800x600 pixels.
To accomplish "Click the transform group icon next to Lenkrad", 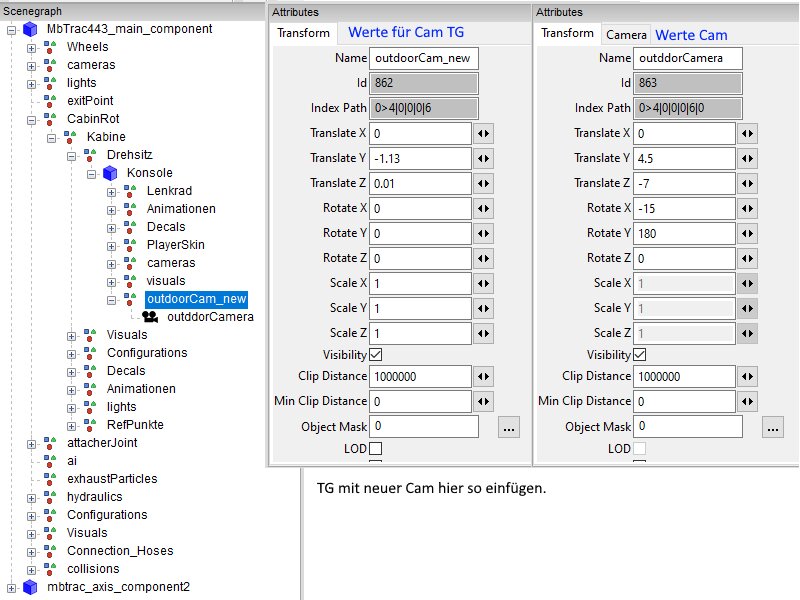I will point(131,191).
